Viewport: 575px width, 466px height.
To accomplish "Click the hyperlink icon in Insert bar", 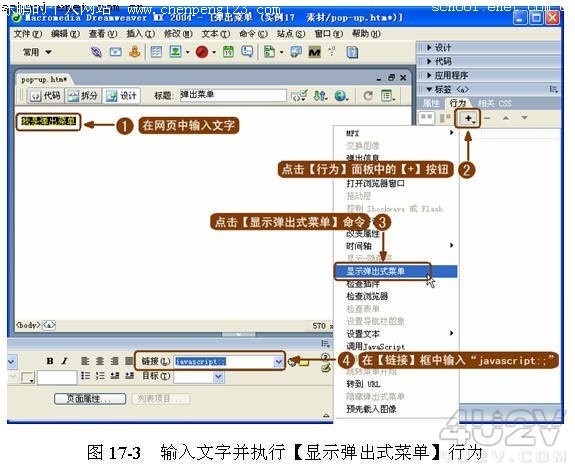I will tap(96, 52).
